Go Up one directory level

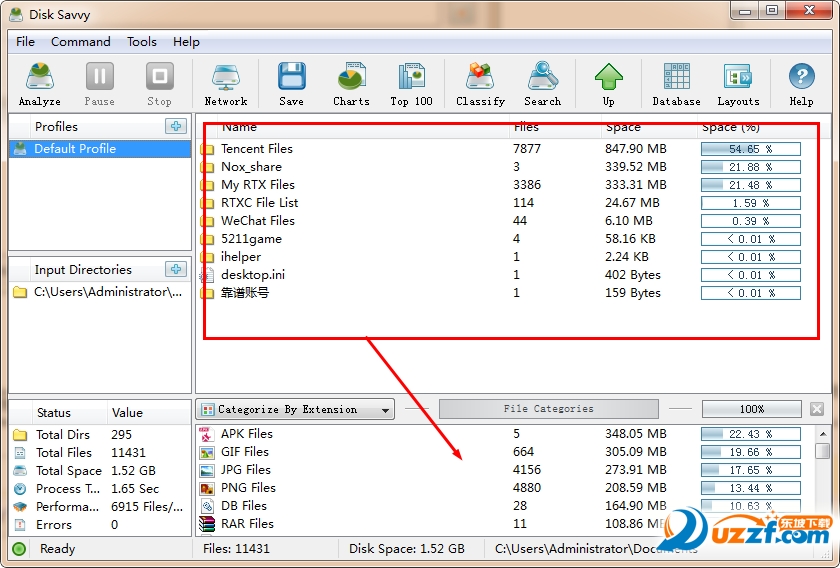pyautogui.click(x=609, y=84)
